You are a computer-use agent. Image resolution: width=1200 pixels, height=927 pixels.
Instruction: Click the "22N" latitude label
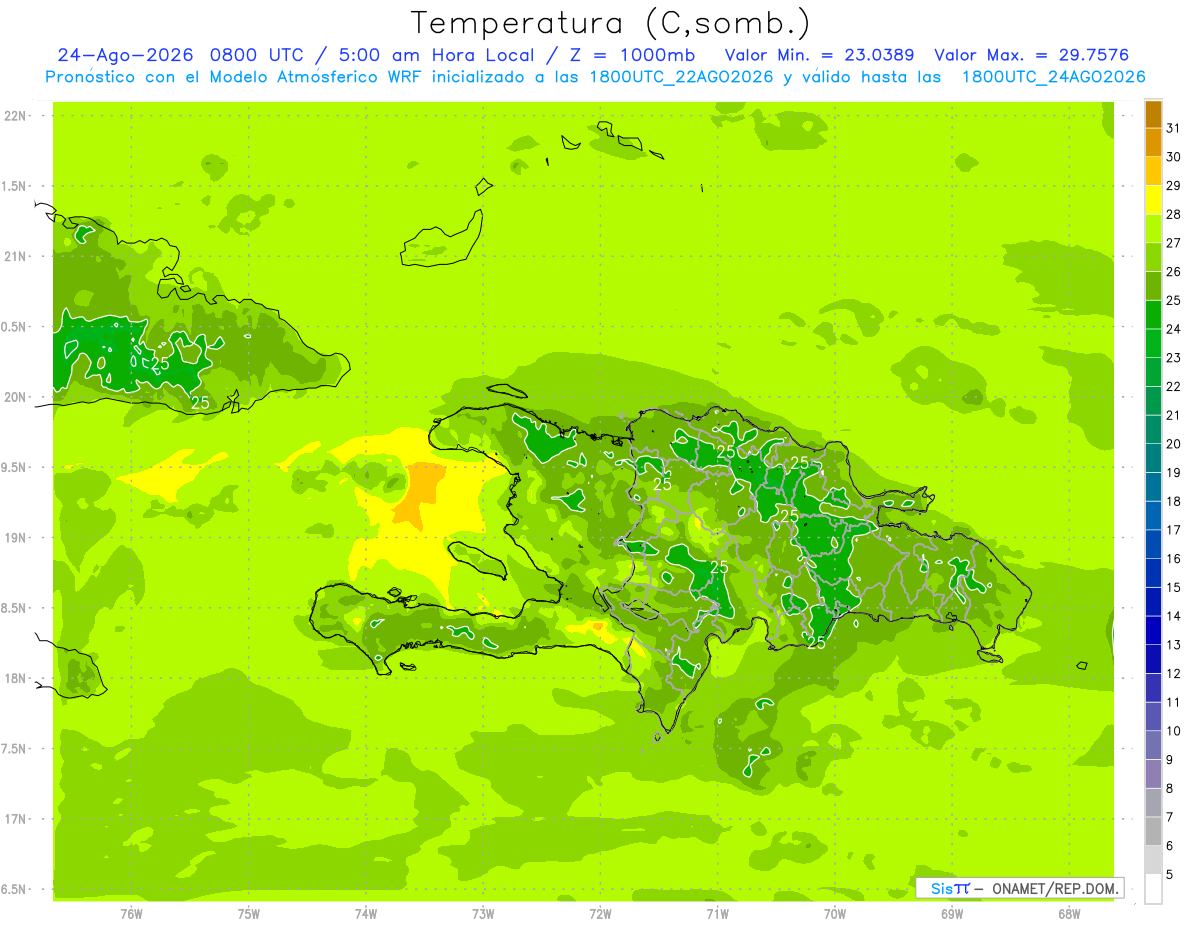click(x=15, y=116)
